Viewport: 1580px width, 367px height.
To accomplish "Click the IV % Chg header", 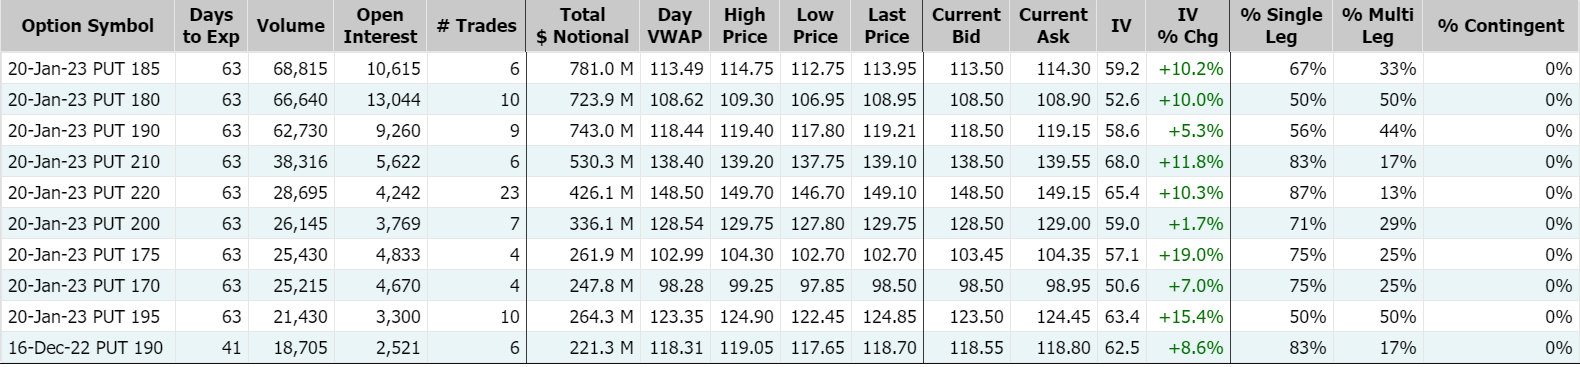I will click(x=1187, y=26).
